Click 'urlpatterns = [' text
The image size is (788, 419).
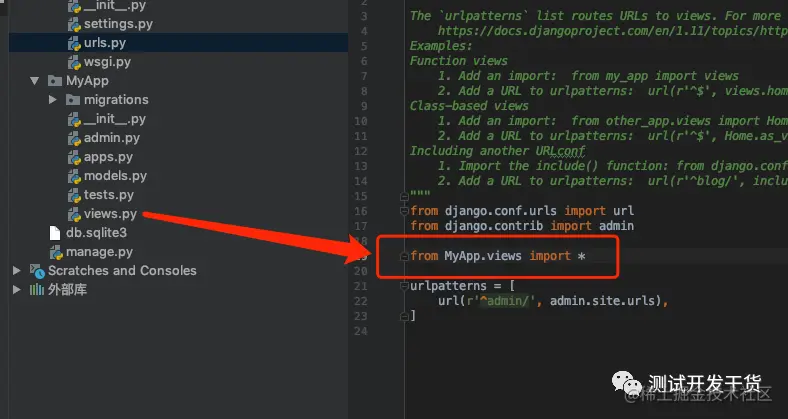click(x=462, y=286)
